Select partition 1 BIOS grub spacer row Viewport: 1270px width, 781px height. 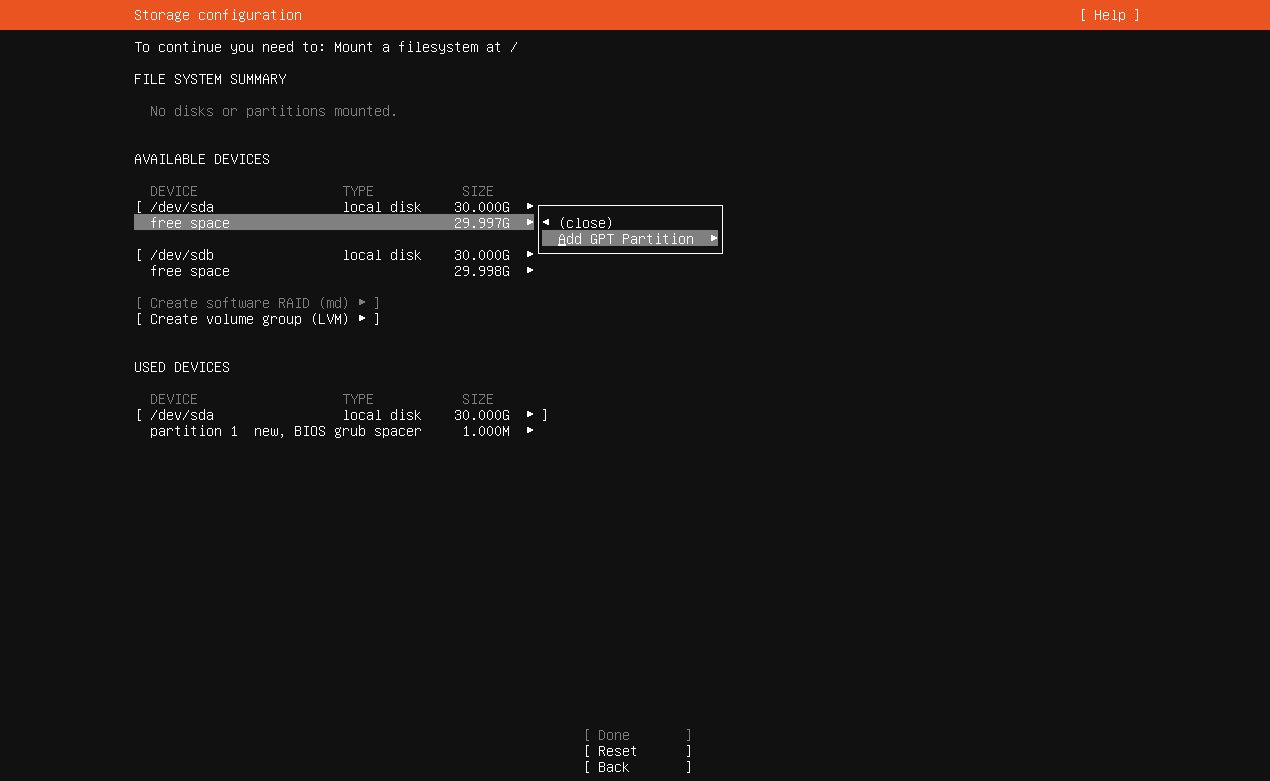pos(285,431)
